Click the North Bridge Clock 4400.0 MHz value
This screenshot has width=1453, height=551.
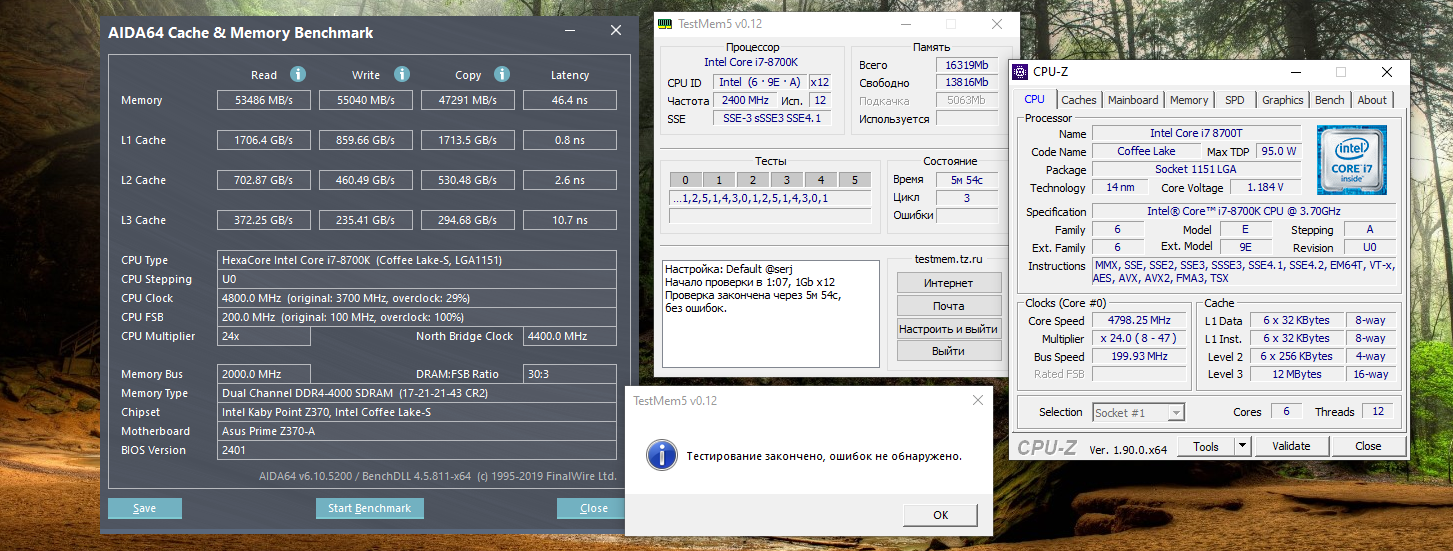[x=569, y=336]
